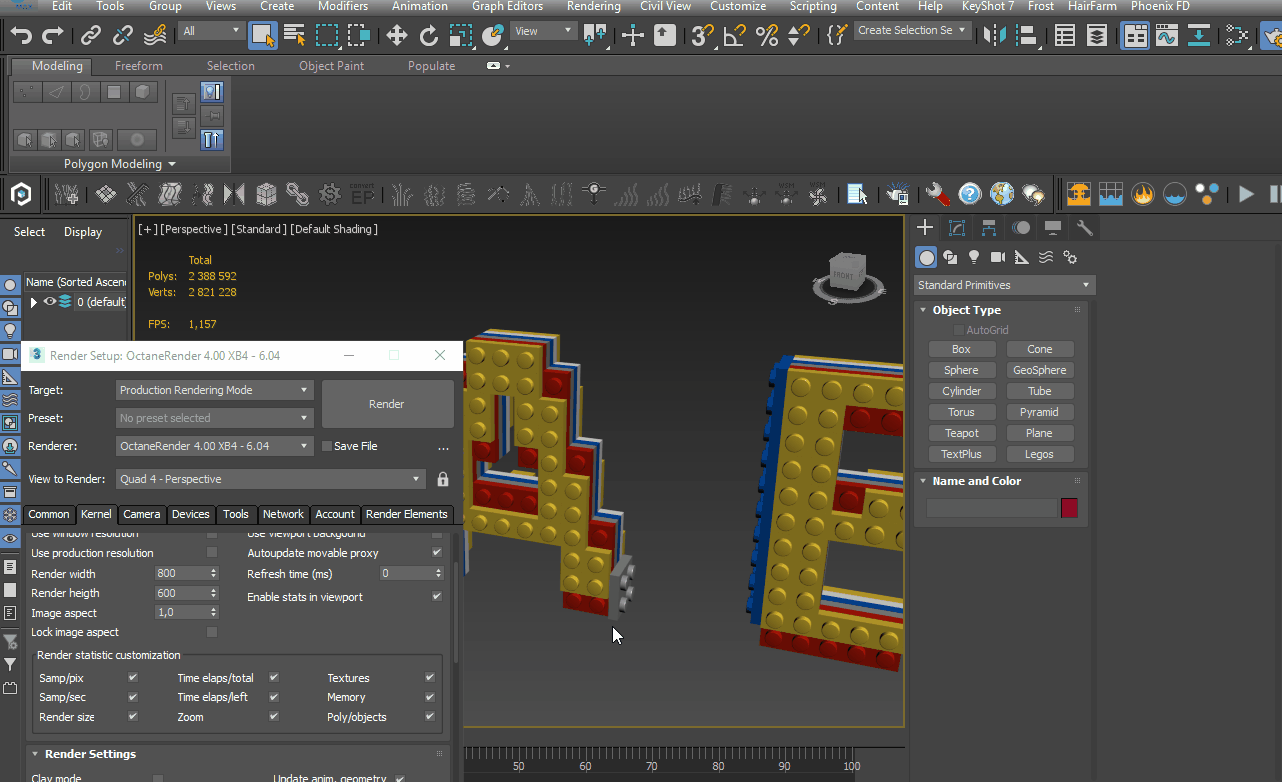
Task: Open the red object color swatch
Action: pyautogui.click(x=1070, y=508)
